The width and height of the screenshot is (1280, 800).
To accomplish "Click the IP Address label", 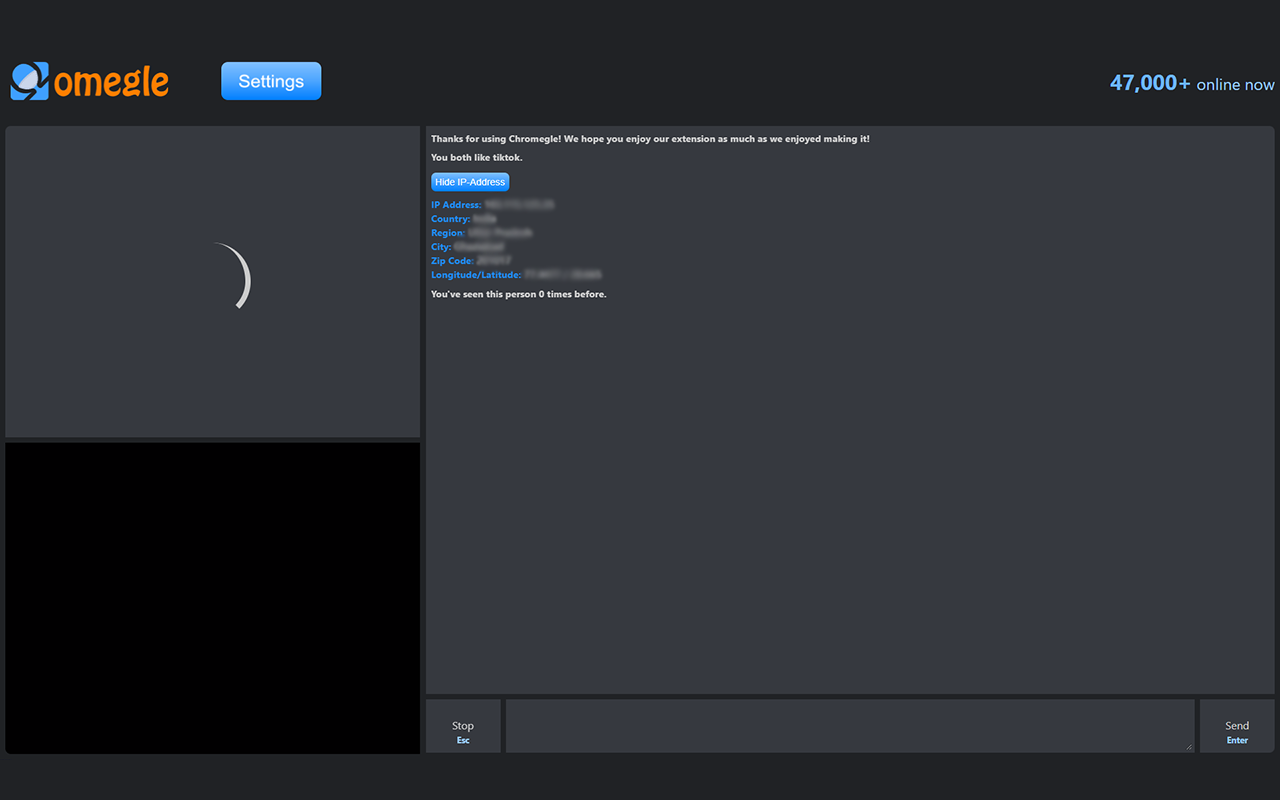I will coord(456,205).
